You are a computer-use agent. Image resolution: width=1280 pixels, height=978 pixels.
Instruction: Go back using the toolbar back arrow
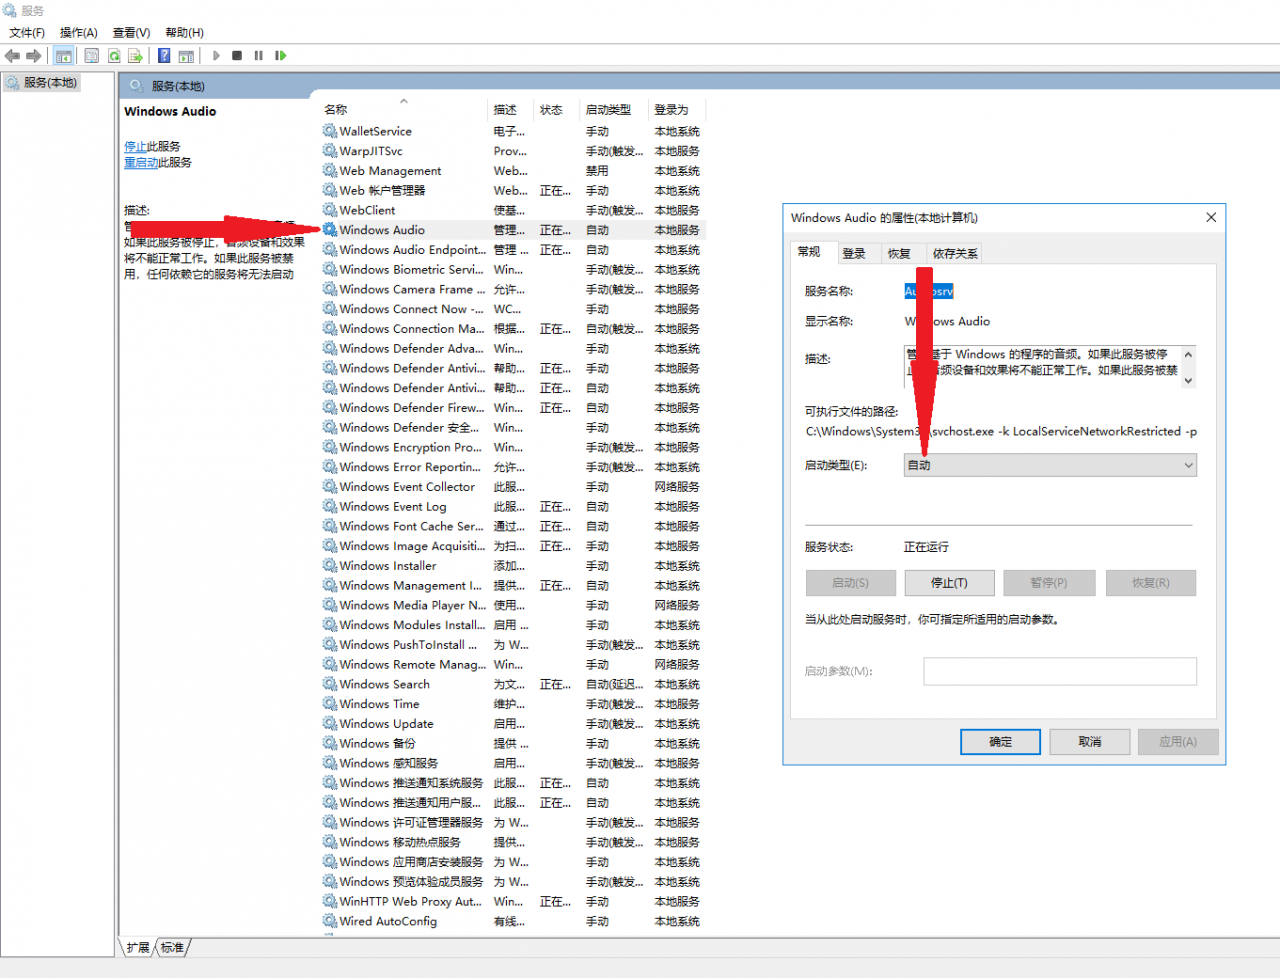pyautogui.click(x=12, y=56)
